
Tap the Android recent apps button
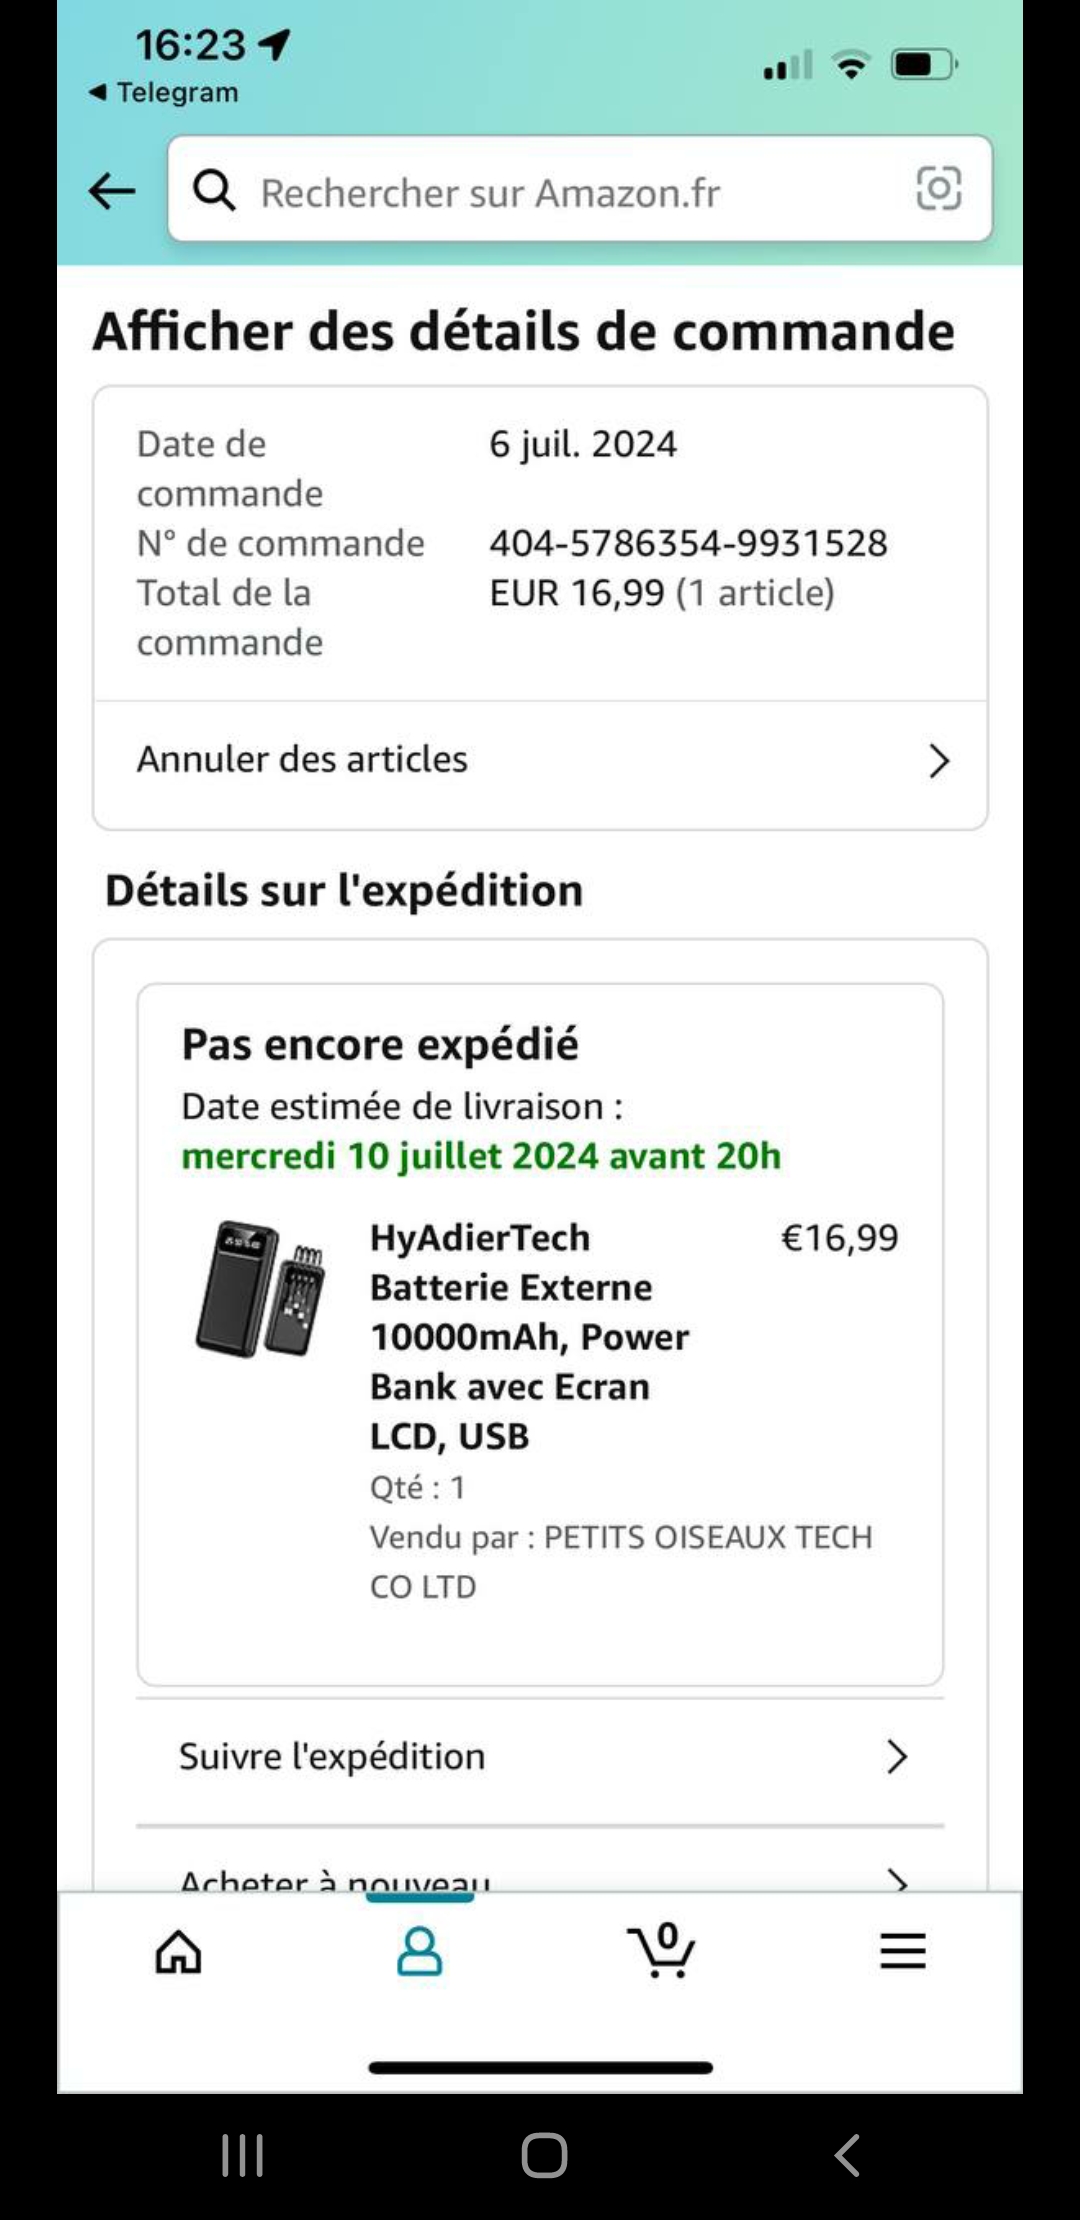click(242, 2155)
